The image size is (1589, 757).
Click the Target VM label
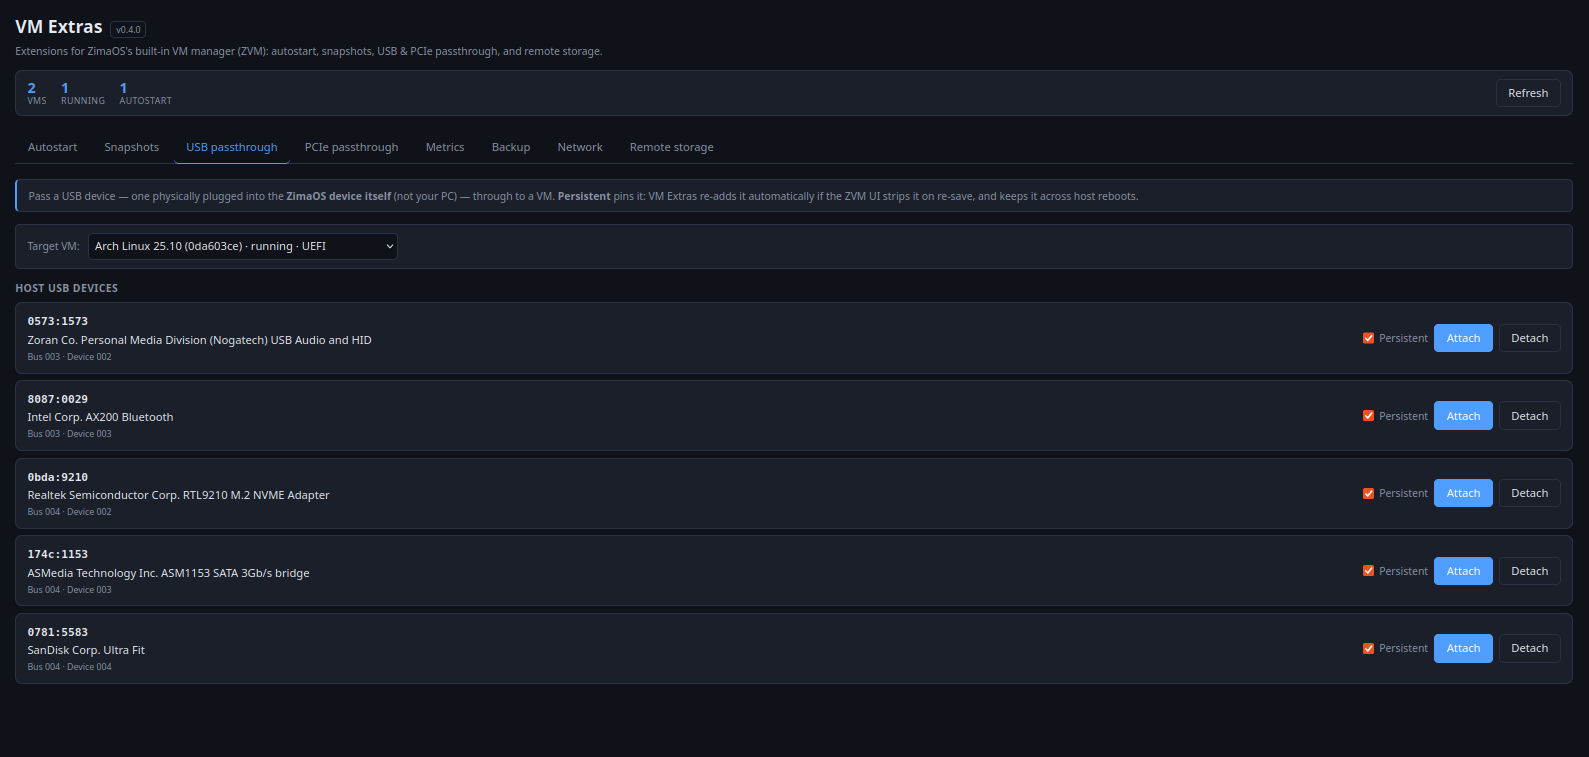click(x=53, y=246)
